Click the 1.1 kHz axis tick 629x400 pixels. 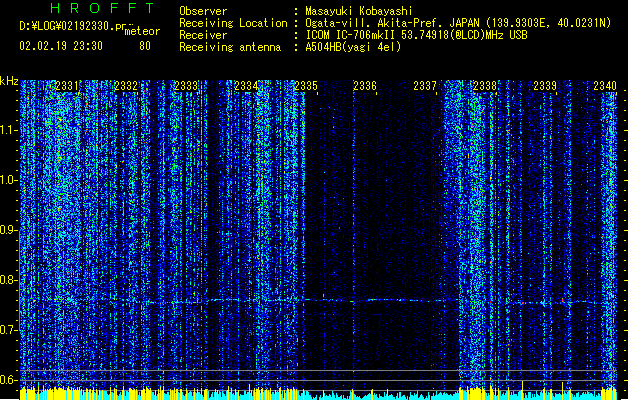click(8, 130)
